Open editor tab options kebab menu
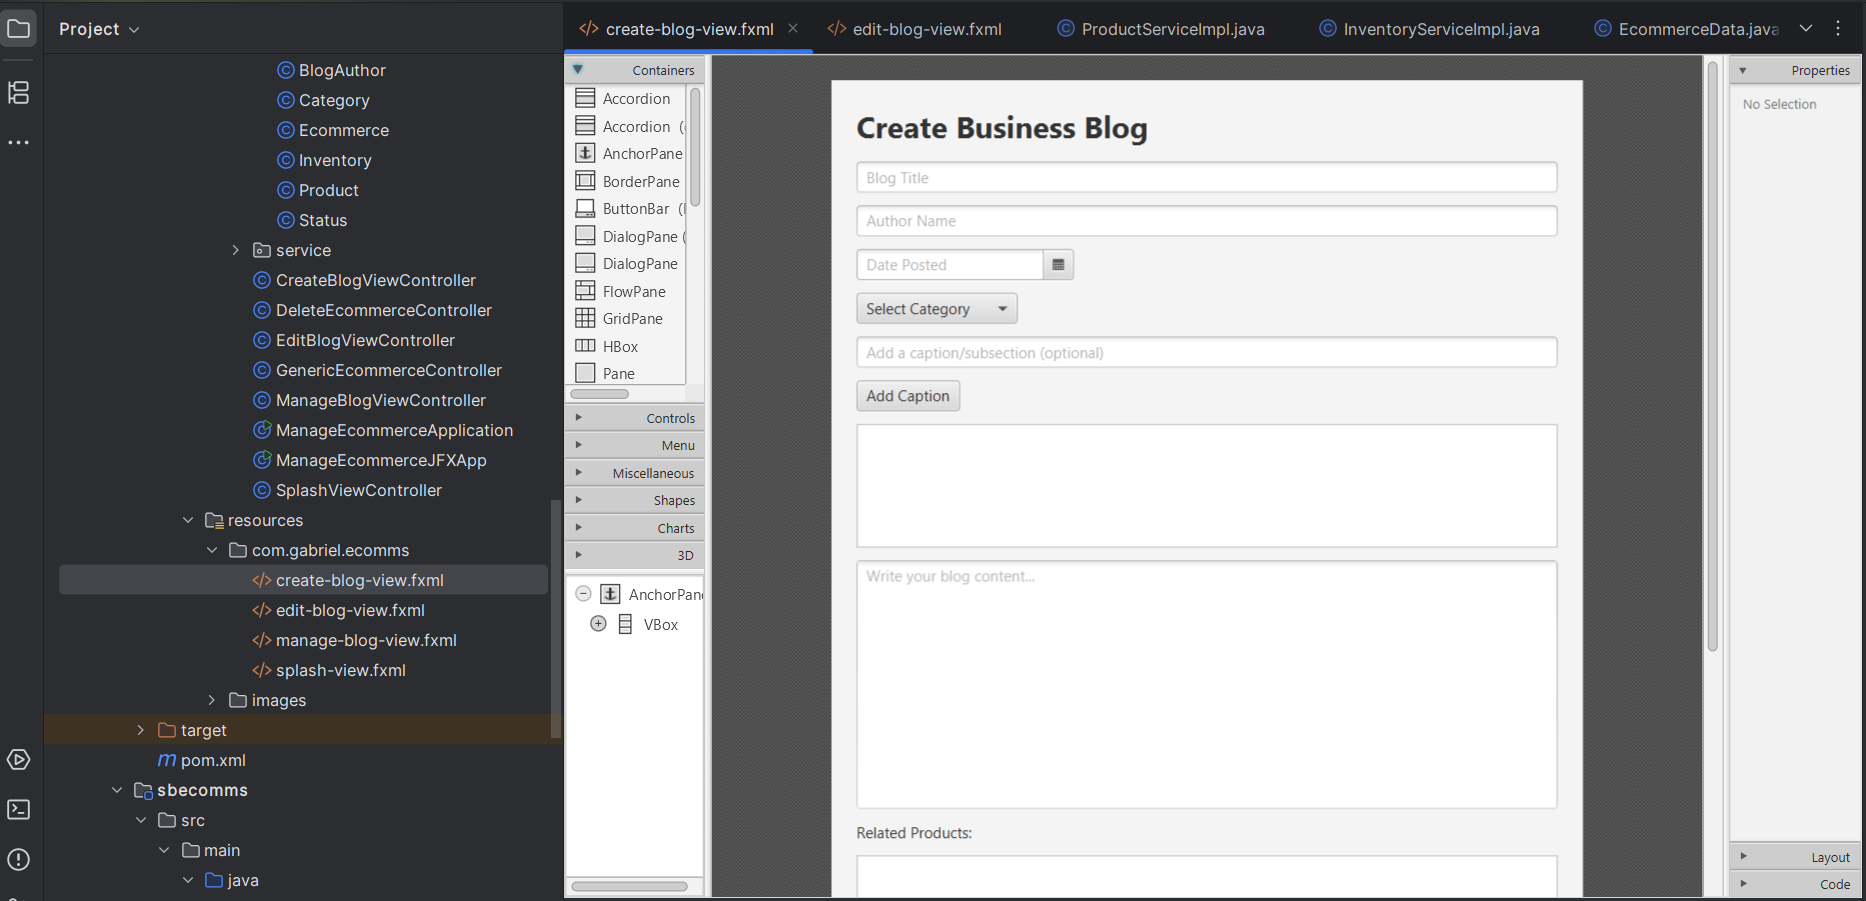The image size is (1866, 901). click(x=1838, y=29)
